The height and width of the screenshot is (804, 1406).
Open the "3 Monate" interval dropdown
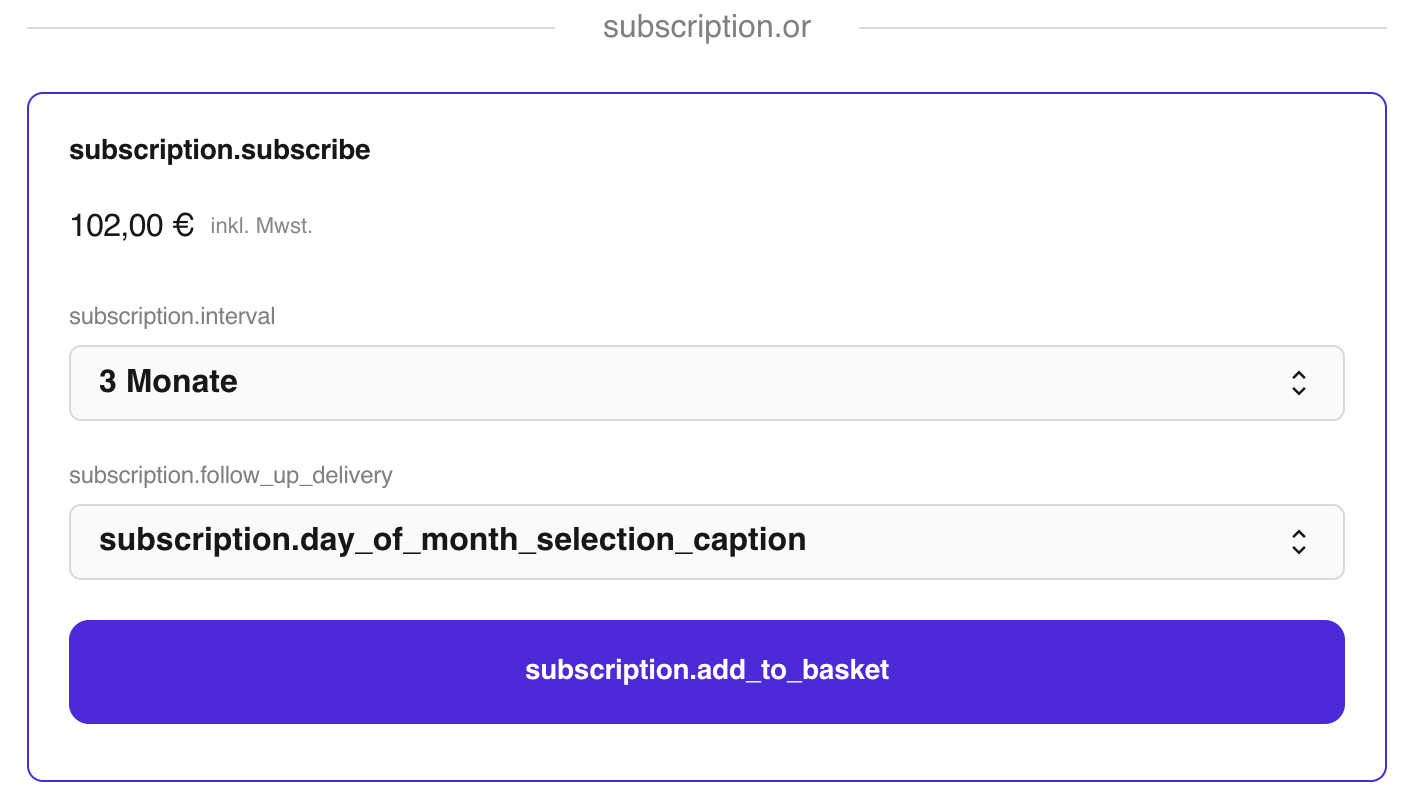pyautogui.click(x=706, y=383)
